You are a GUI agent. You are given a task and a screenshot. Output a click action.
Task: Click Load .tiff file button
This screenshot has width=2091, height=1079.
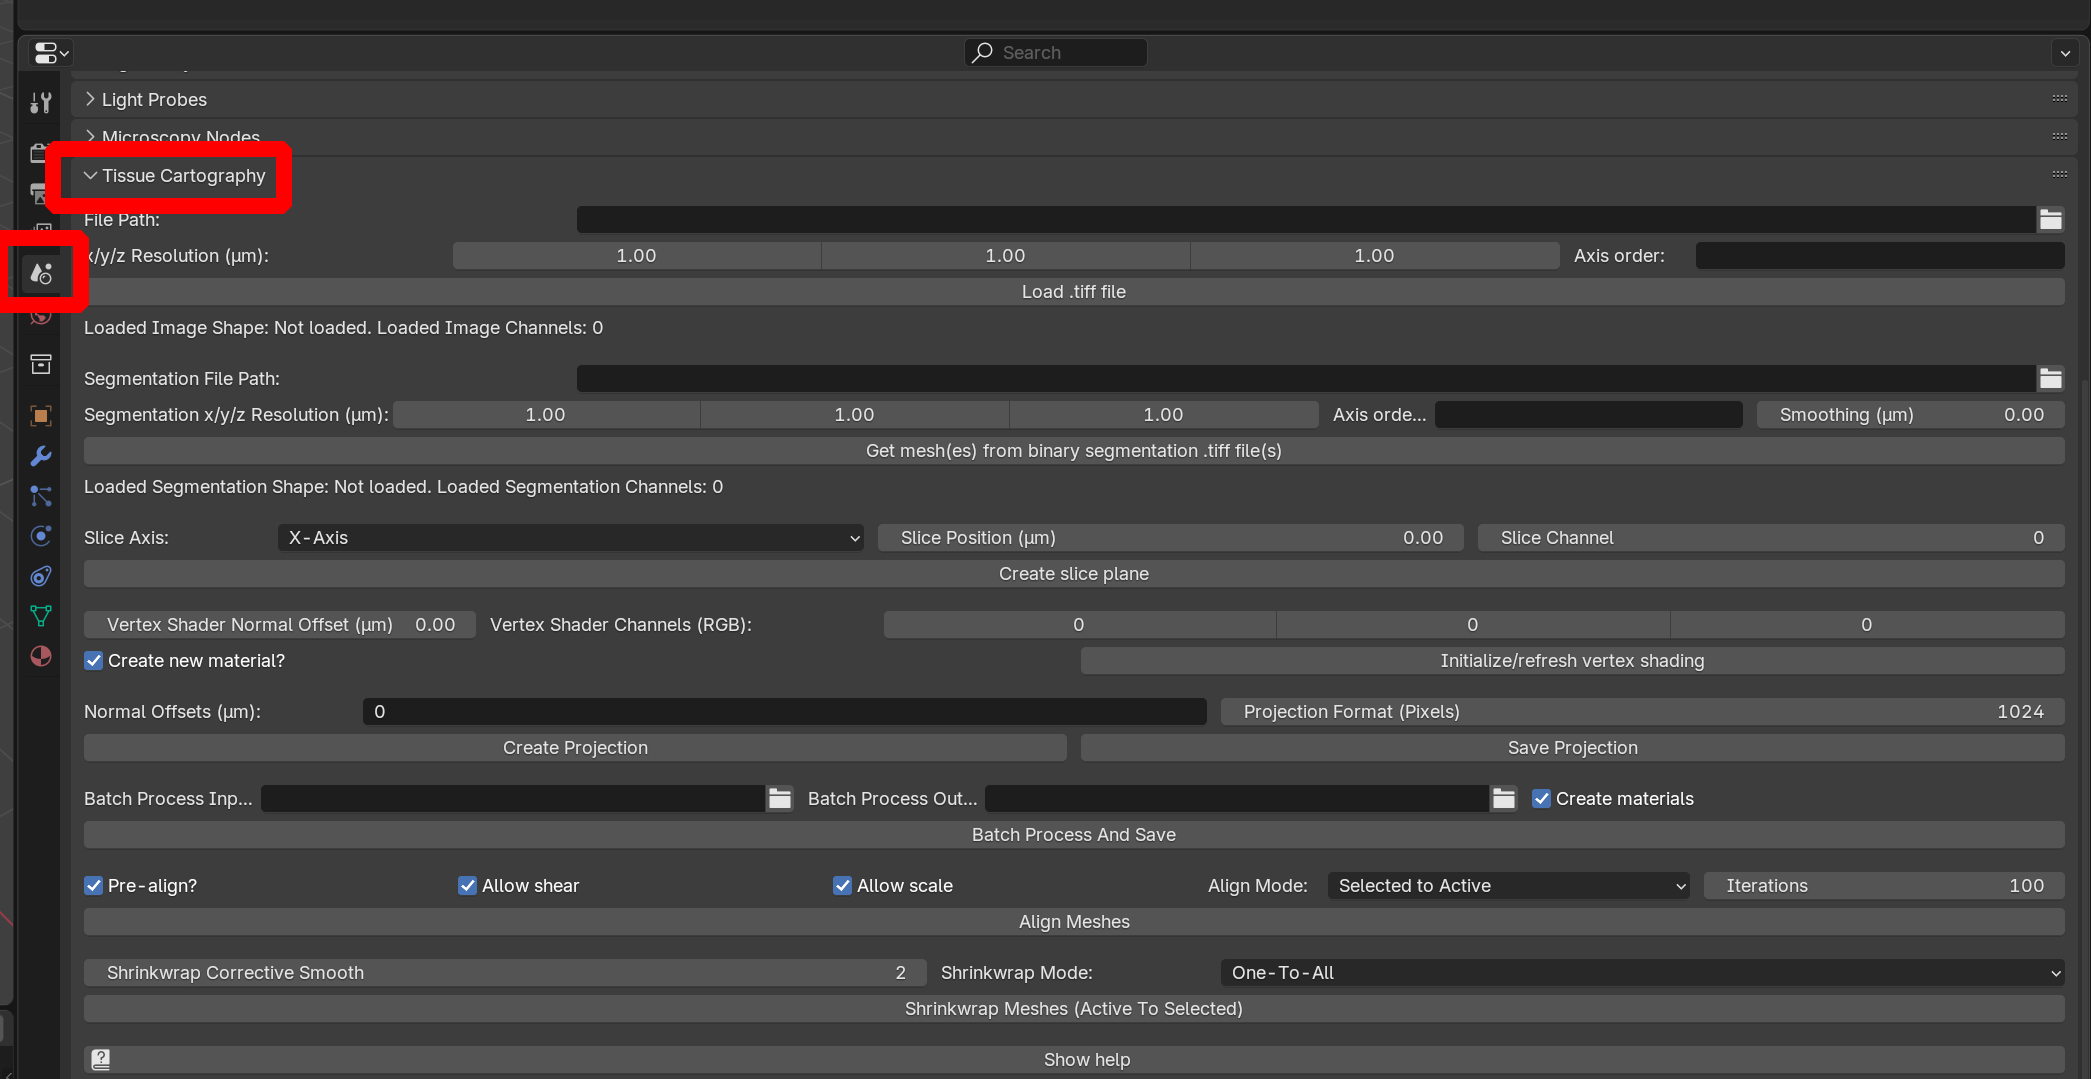(1074, 292)
